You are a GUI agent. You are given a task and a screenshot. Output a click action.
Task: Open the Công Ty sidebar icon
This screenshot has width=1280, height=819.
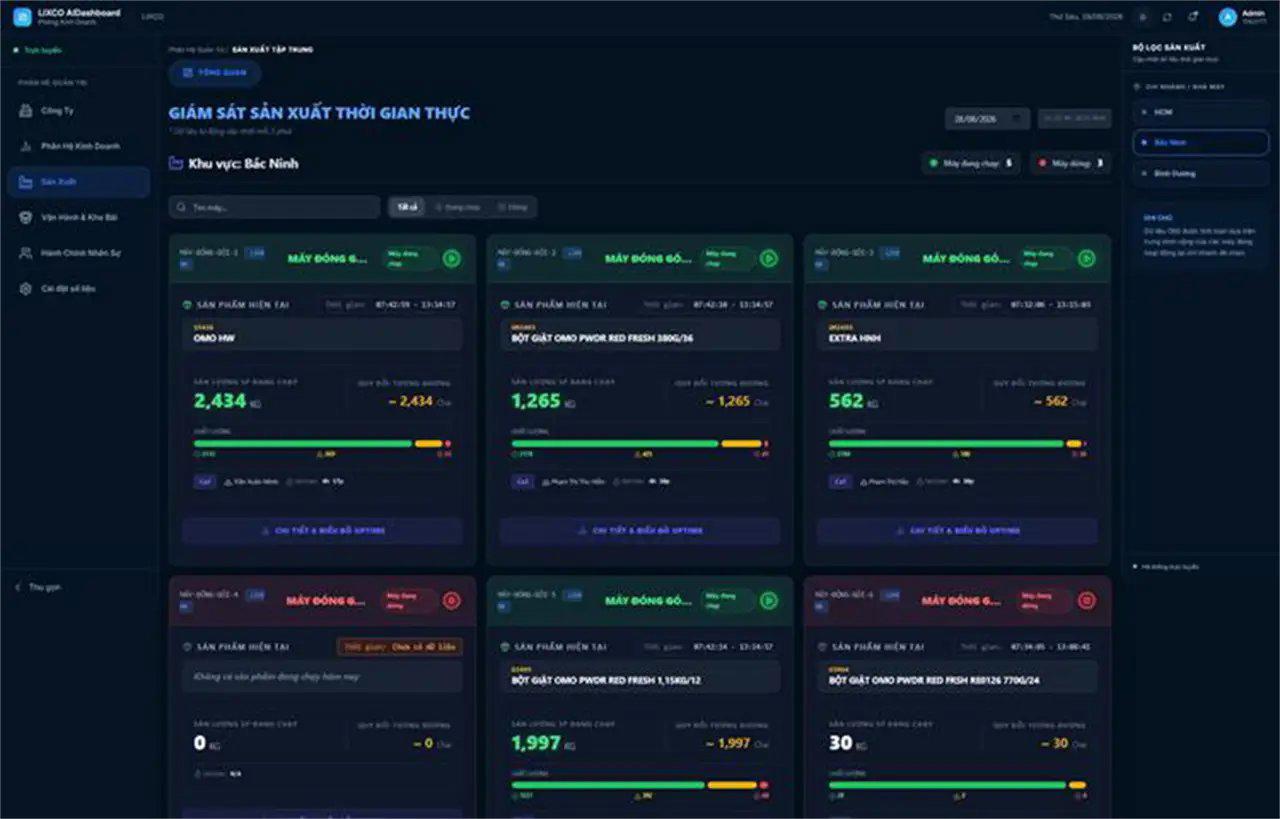(x=26, y=111)
